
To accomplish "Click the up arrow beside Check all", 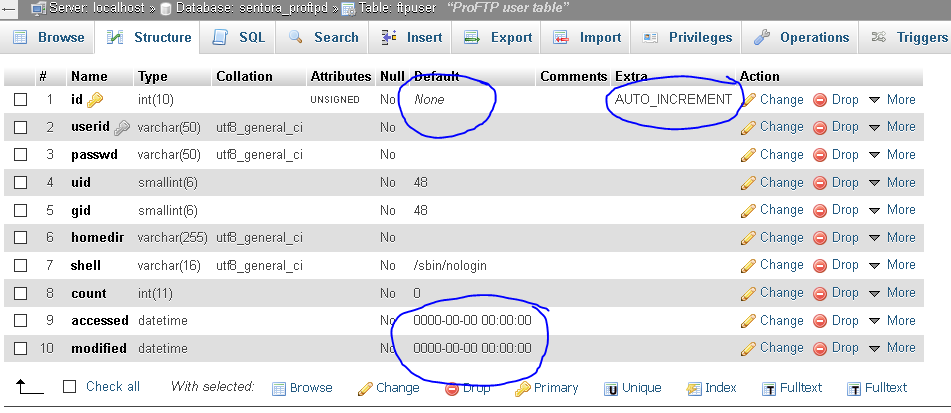I will click(29, 386).
